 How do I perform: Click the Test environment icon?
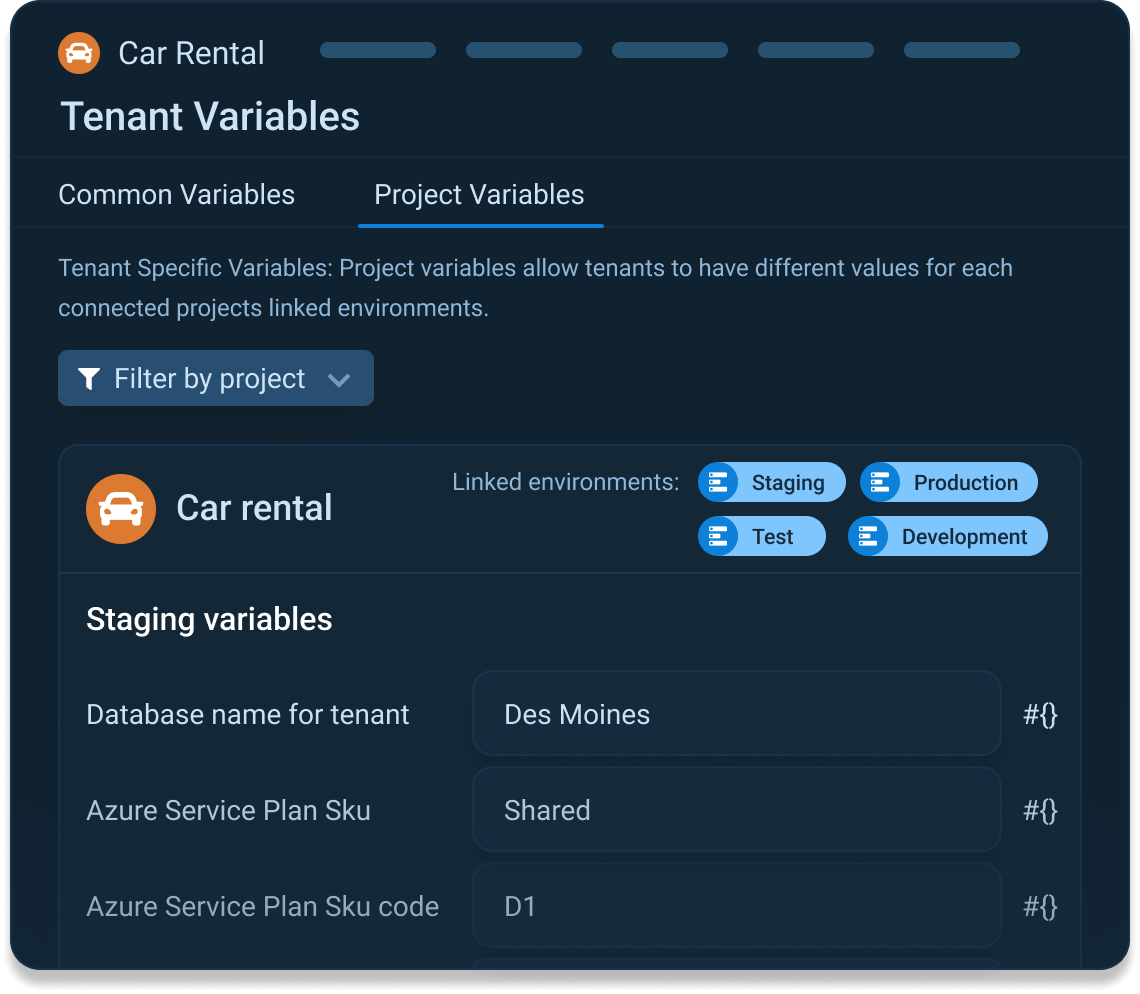(x=718, y=536)
